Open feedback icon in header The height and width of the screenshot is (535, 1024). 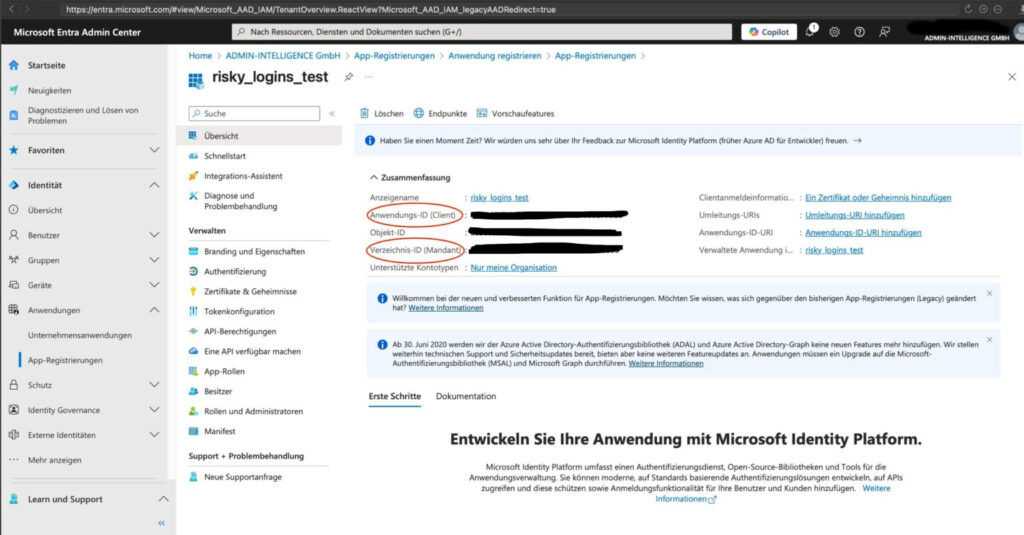pos(884,32)
